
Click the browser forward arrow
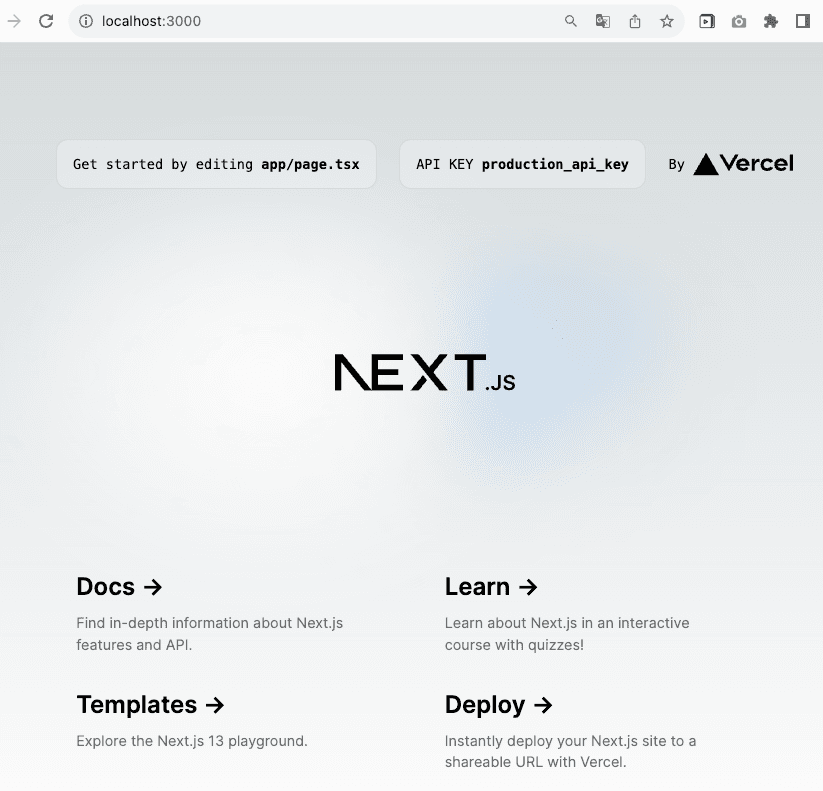[14, 21]
